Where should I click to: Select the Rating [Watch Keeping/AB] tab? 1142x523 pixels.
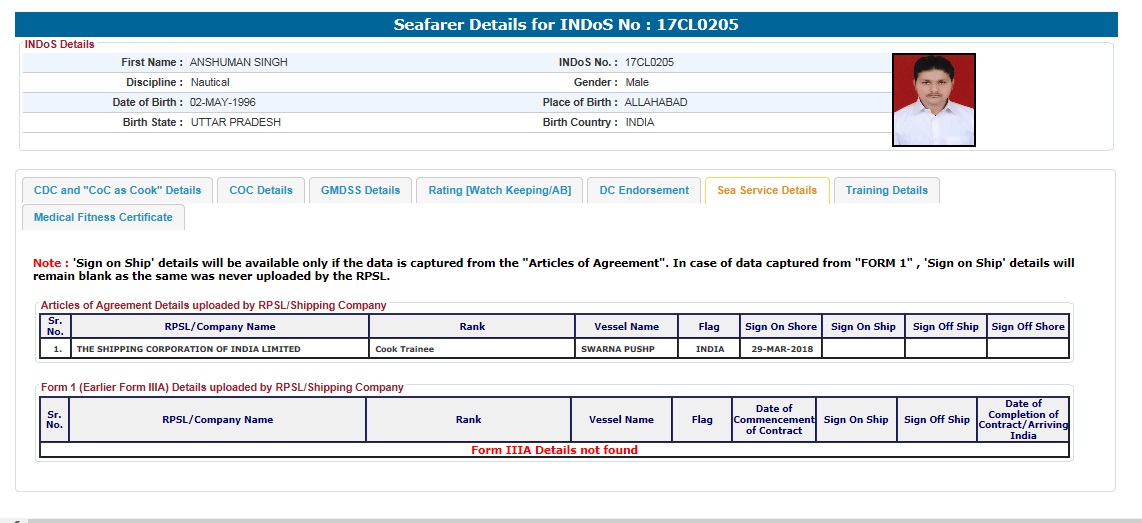499,190
